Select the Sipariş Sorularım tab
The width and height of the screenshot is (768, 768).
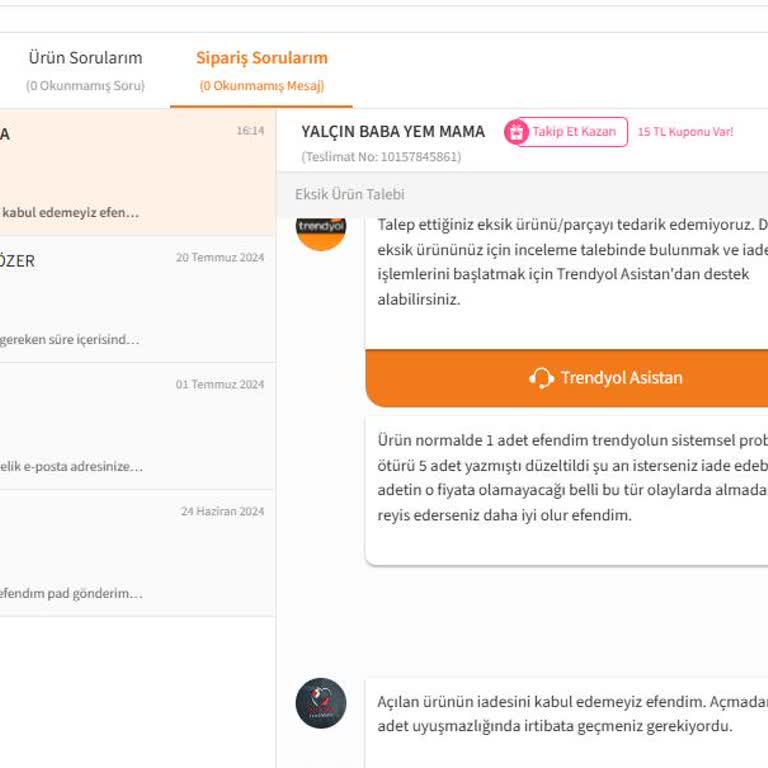tap(261, 58)
